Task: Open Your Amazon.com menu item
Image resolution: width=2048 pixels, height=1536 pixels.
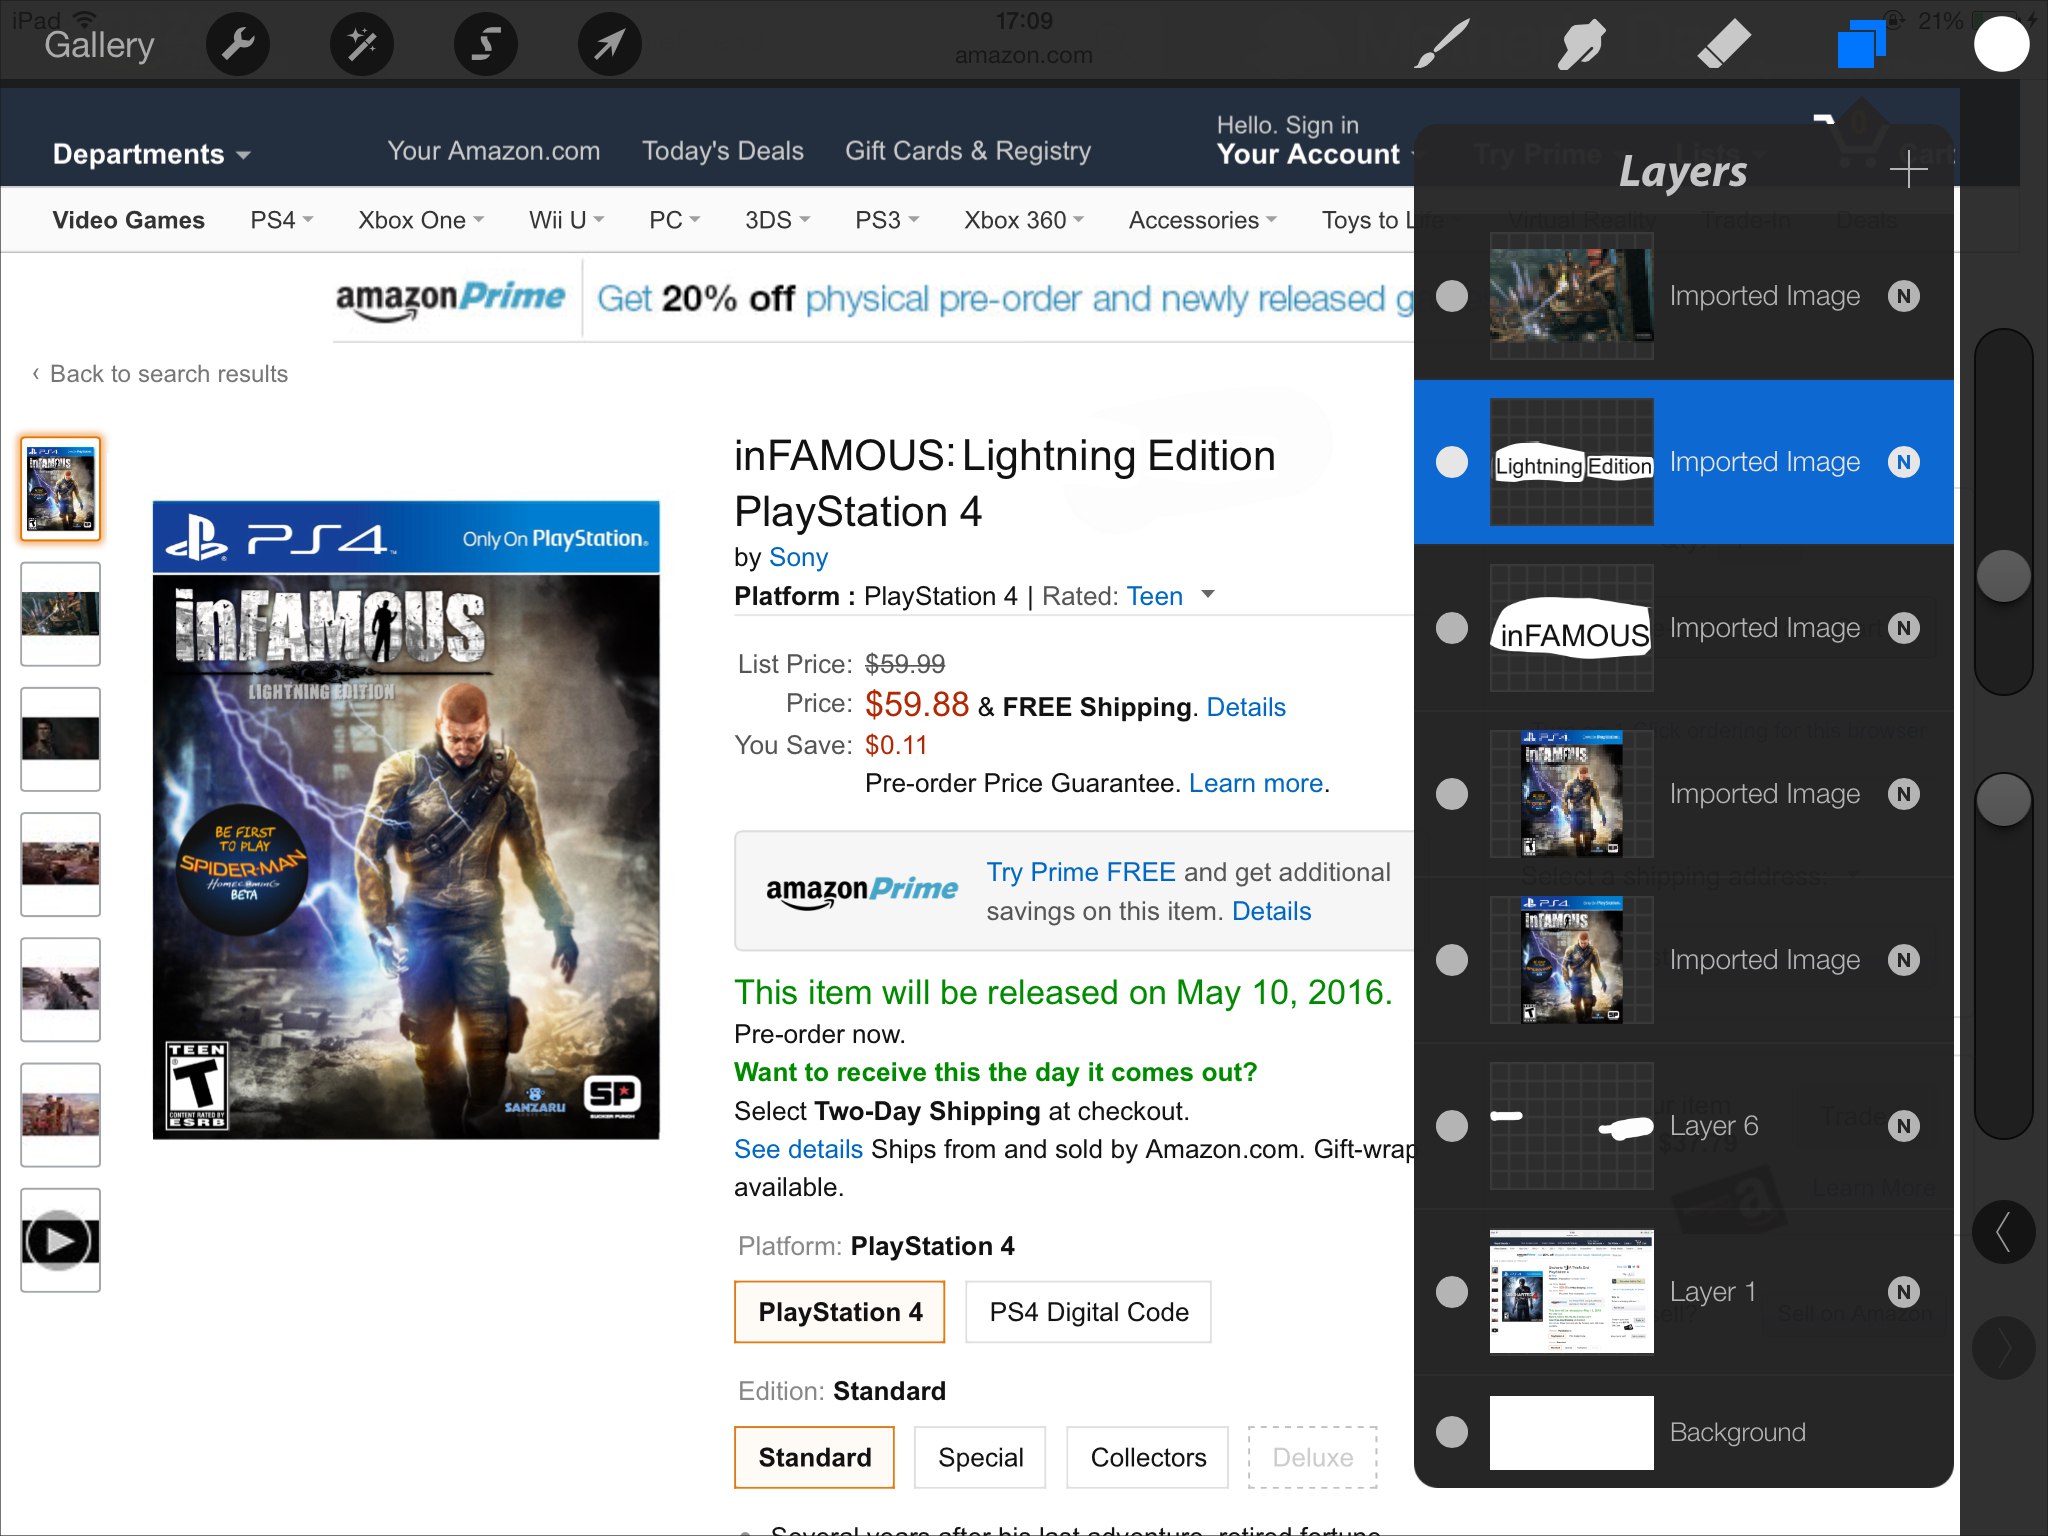Action: coord(494,151)
